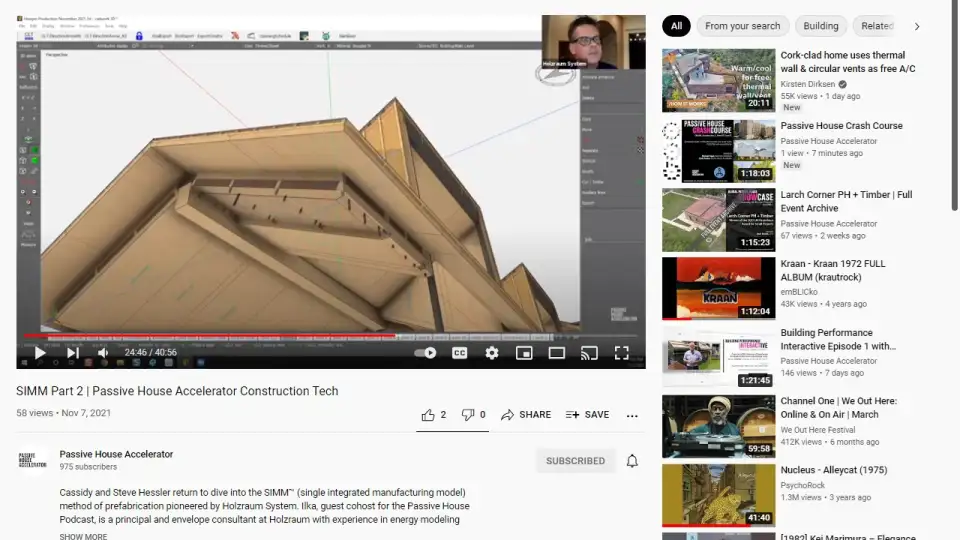Open the Channel One thumbnail

[x=718, y=426]
